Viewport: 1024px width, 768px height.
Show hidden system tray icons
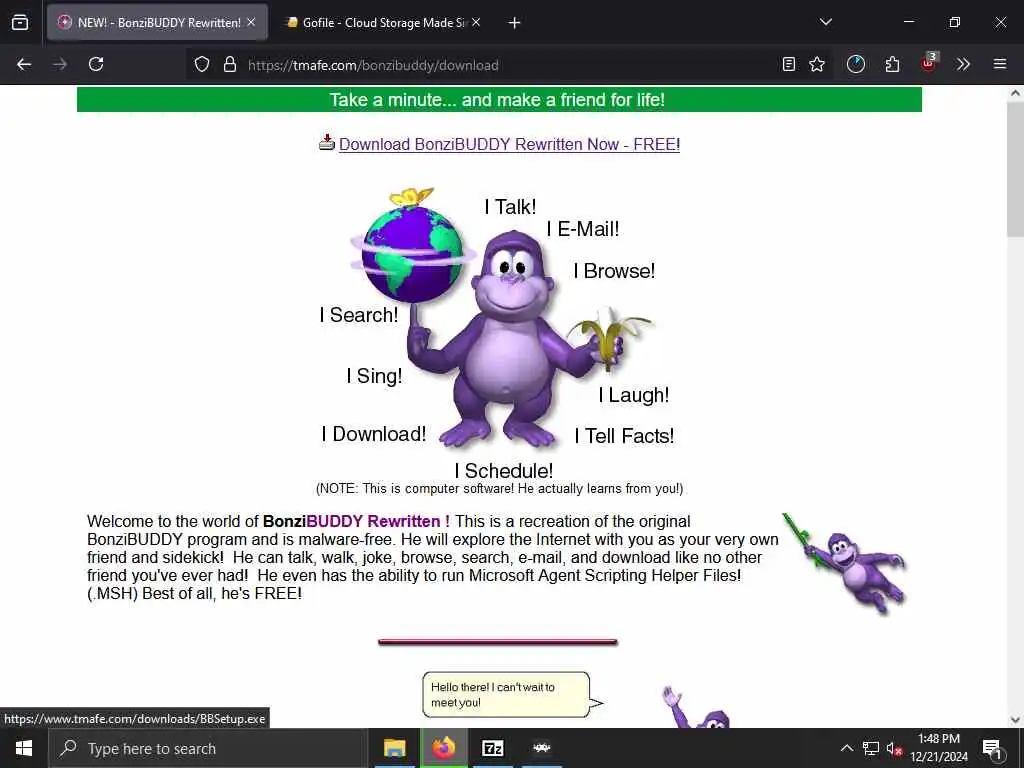[846, 748]
